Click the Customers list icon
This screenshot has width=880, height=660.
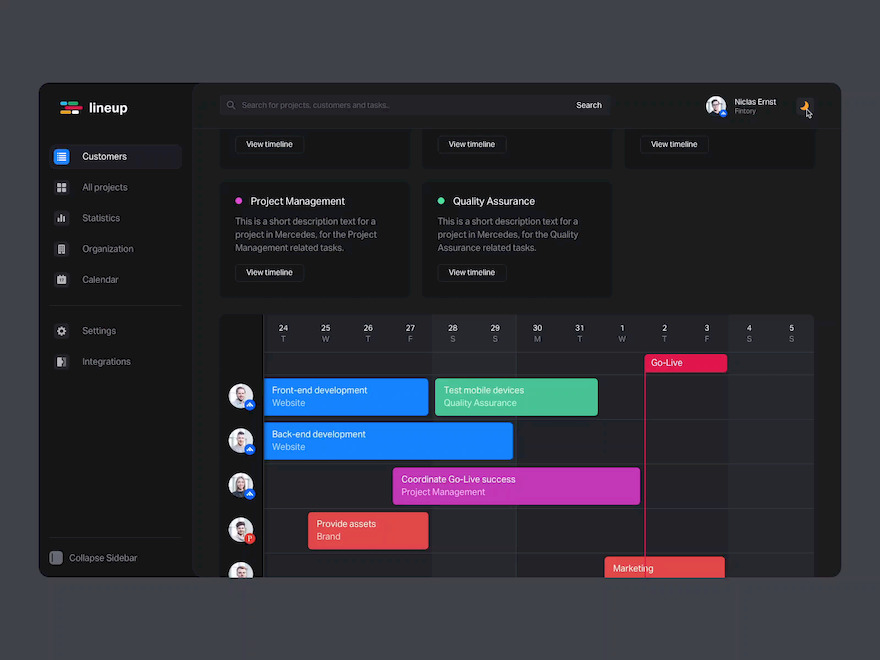click(x=62, y=157)
